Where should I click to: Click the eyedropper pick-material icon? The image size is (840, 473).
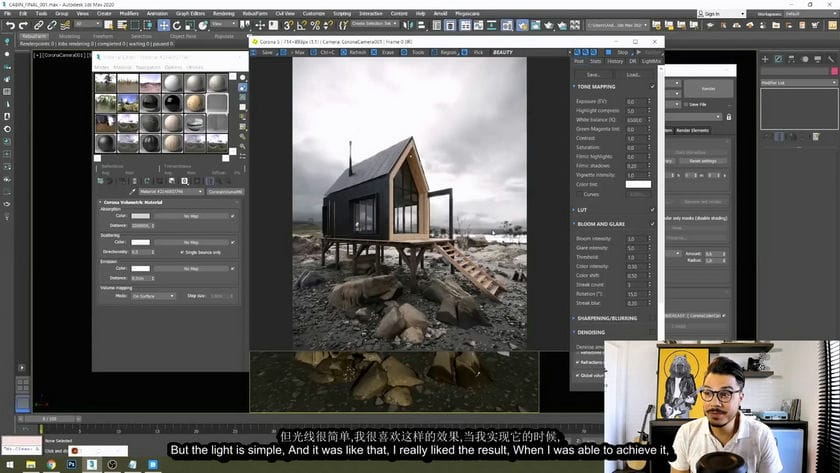(x=132, y=191)
